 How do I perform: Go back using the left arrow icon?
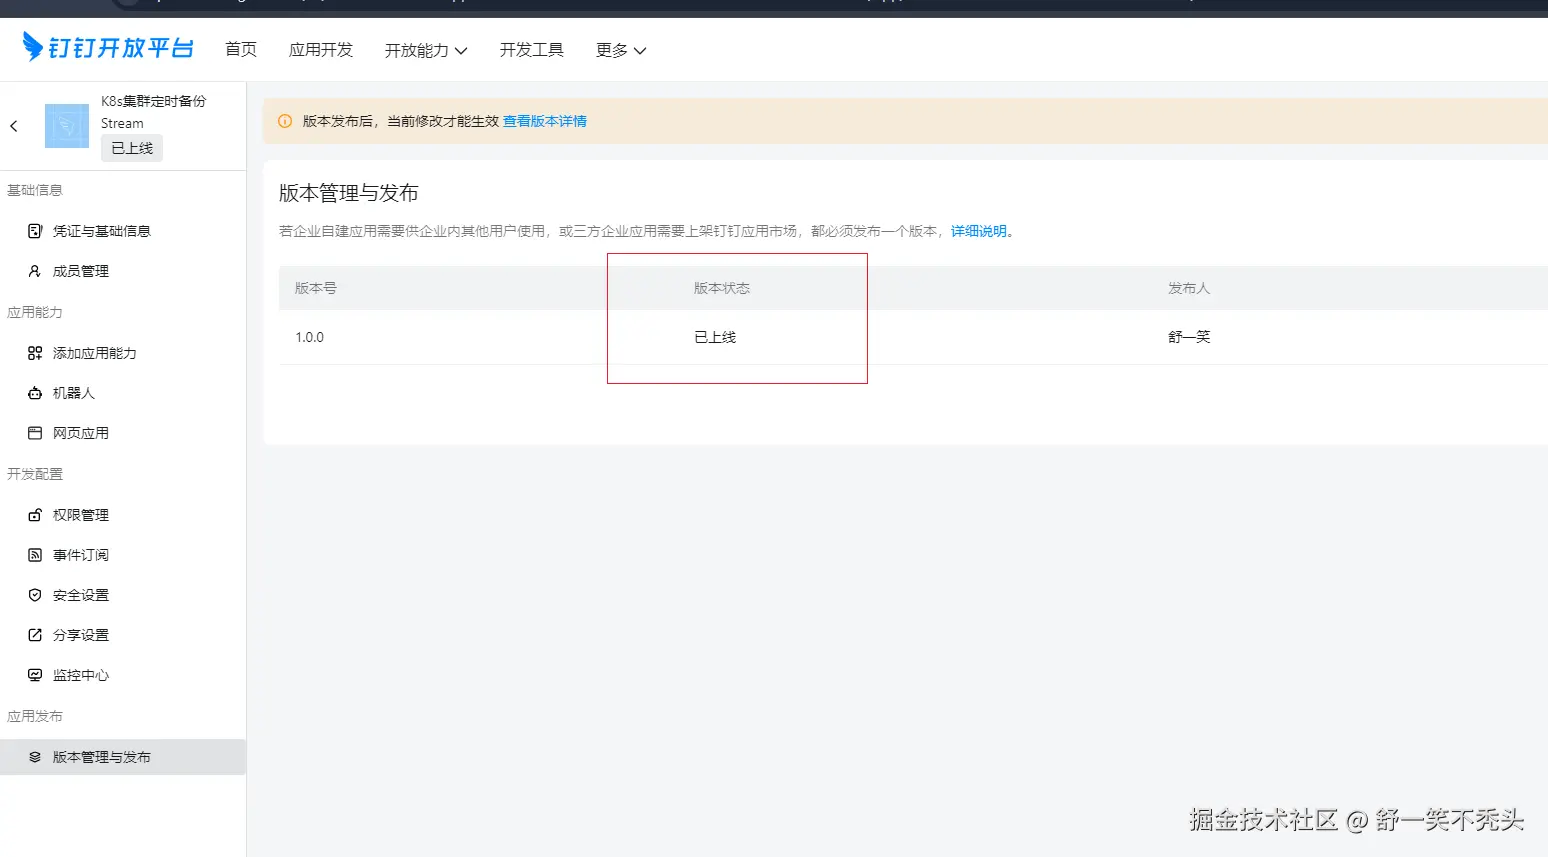[14, 126]
